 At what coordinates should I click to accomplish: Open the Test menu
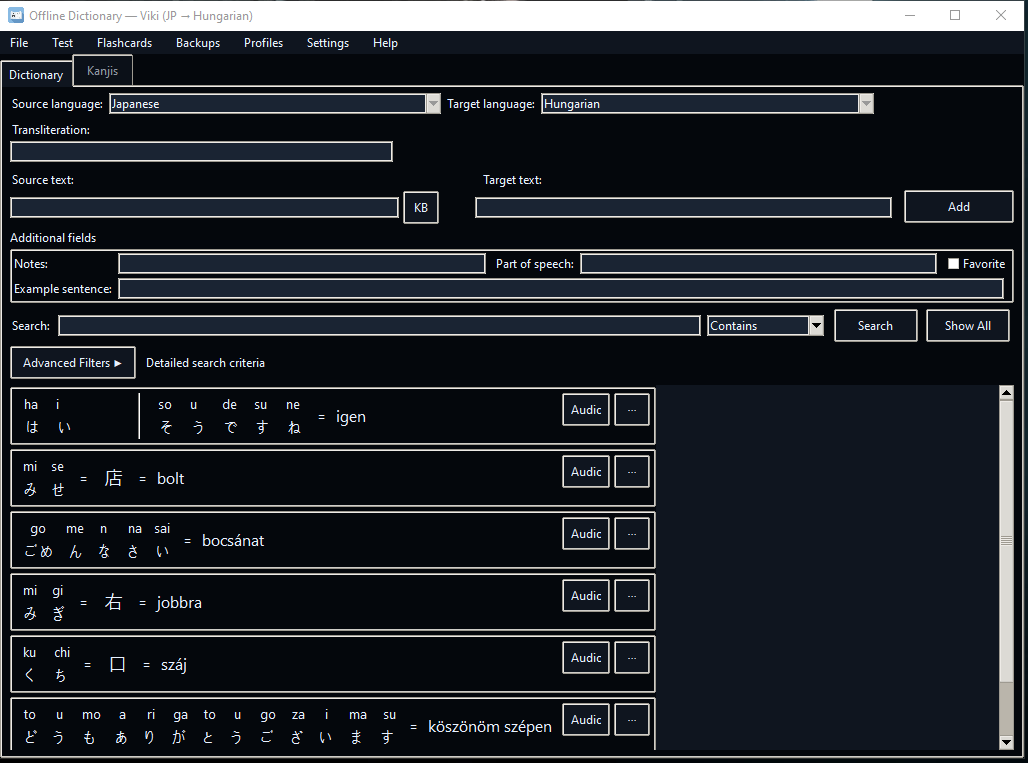point(62,43)
